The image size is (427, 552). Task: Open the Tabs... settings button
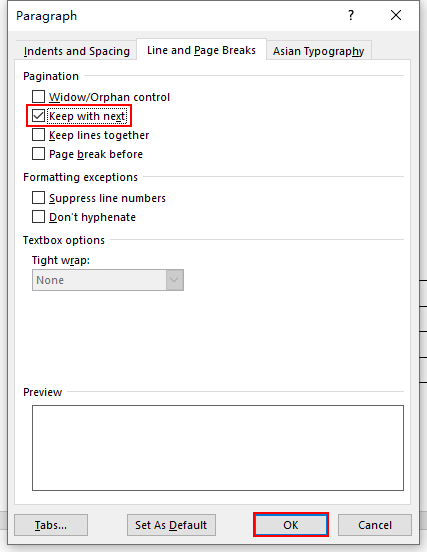51,525
